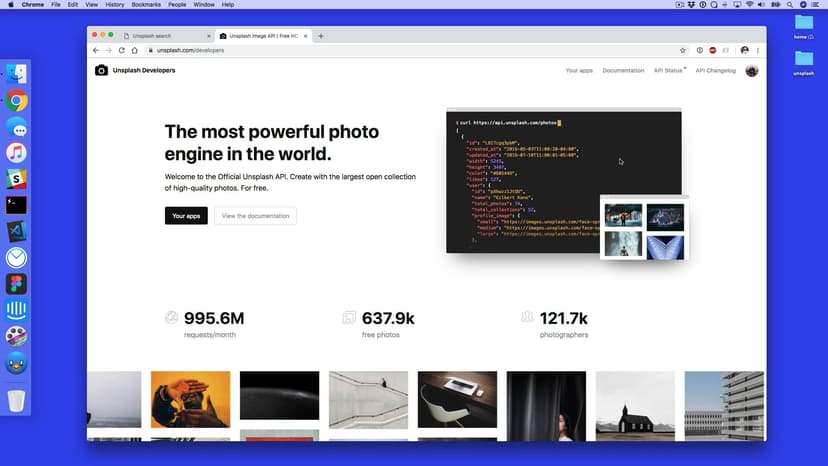Open the black church photo thumbnail
The width and height of the screenshot is (828, 466).
[x=635, y=406]
